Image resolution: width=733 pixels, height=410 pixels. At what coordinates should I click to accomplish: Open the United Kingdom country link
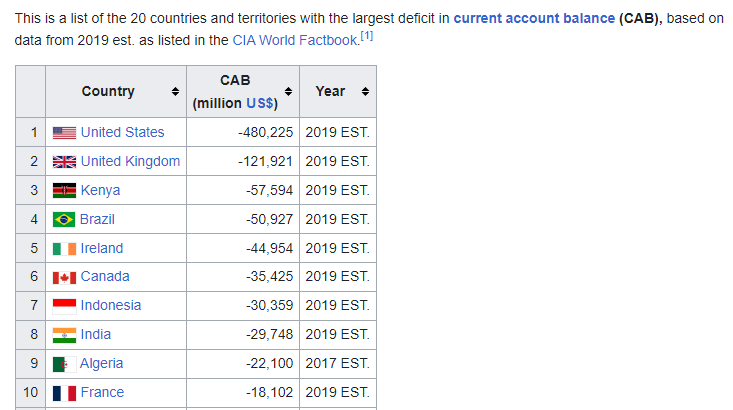(130, 161)
